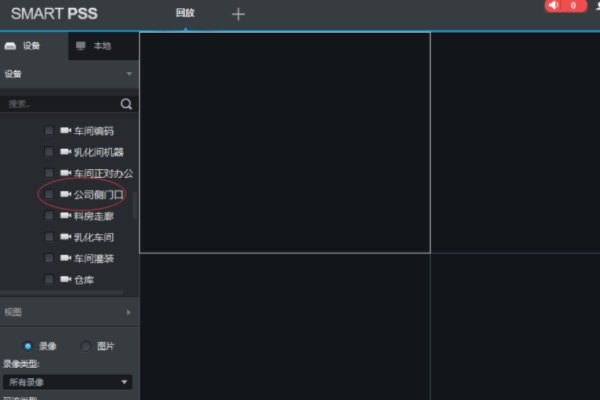Expand the 视图 panel arrow
The height and width of the screenshot is (400, 600).
(128, 312)
